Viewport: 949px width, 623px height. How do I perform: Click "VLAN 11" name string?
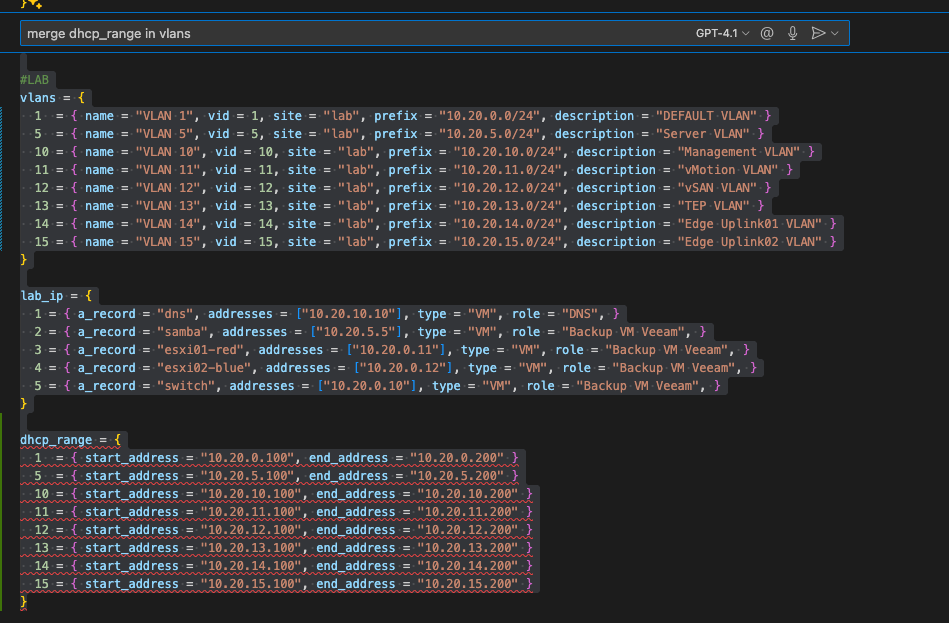(x=168, y=170)
